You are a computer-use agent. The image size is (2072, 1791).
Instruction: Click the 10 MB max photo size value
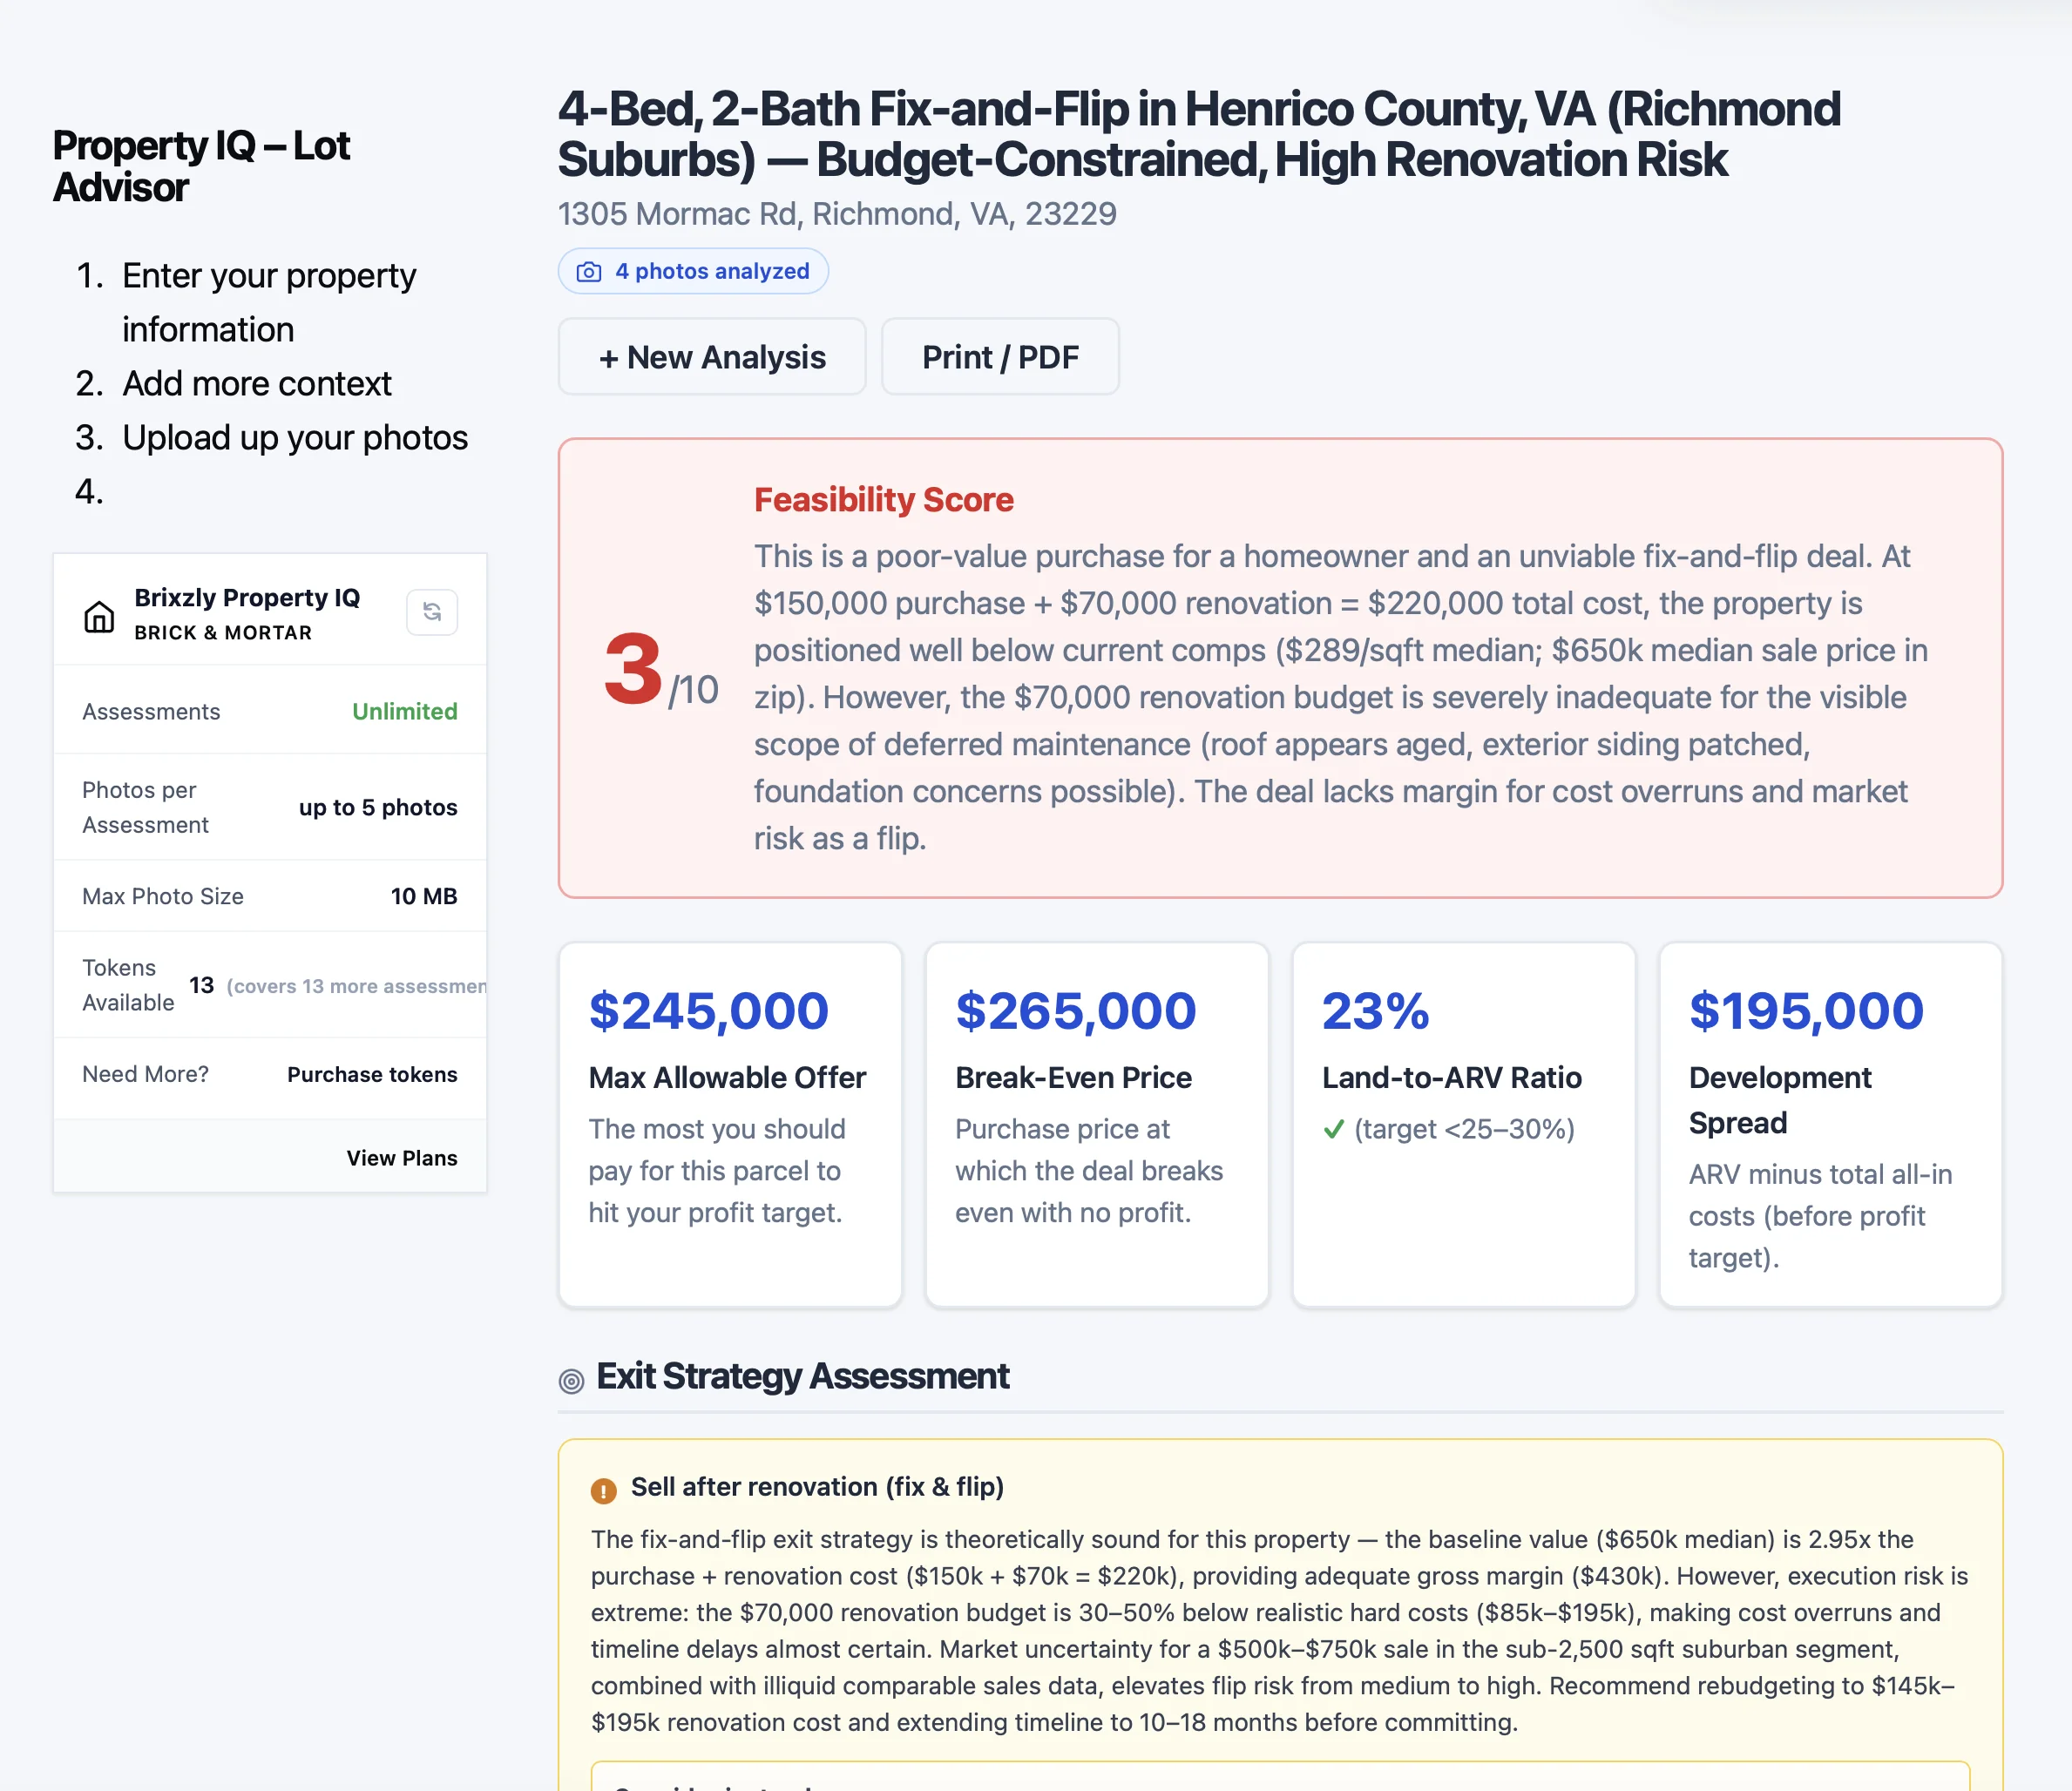point(424,897)
